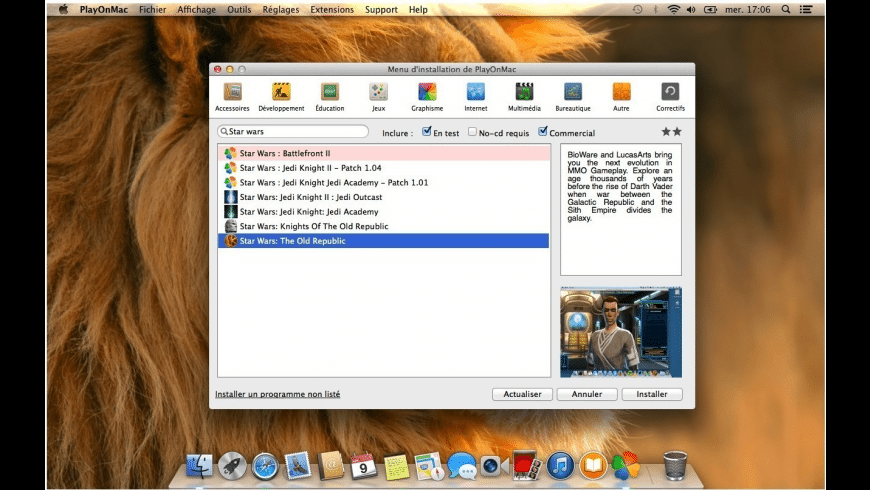The height and width of the screenshot is (490, 870).
Task: Open the Jeux games category
Action: coord(378,97)
